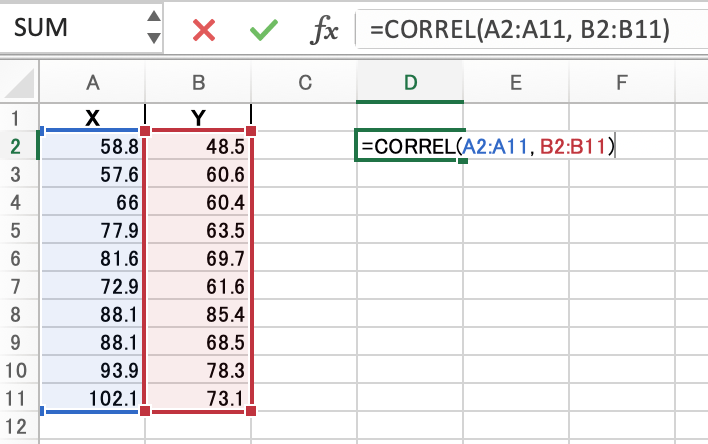Select column C header
The width and height of the screenshot is (708, 444).
(304, 83)
